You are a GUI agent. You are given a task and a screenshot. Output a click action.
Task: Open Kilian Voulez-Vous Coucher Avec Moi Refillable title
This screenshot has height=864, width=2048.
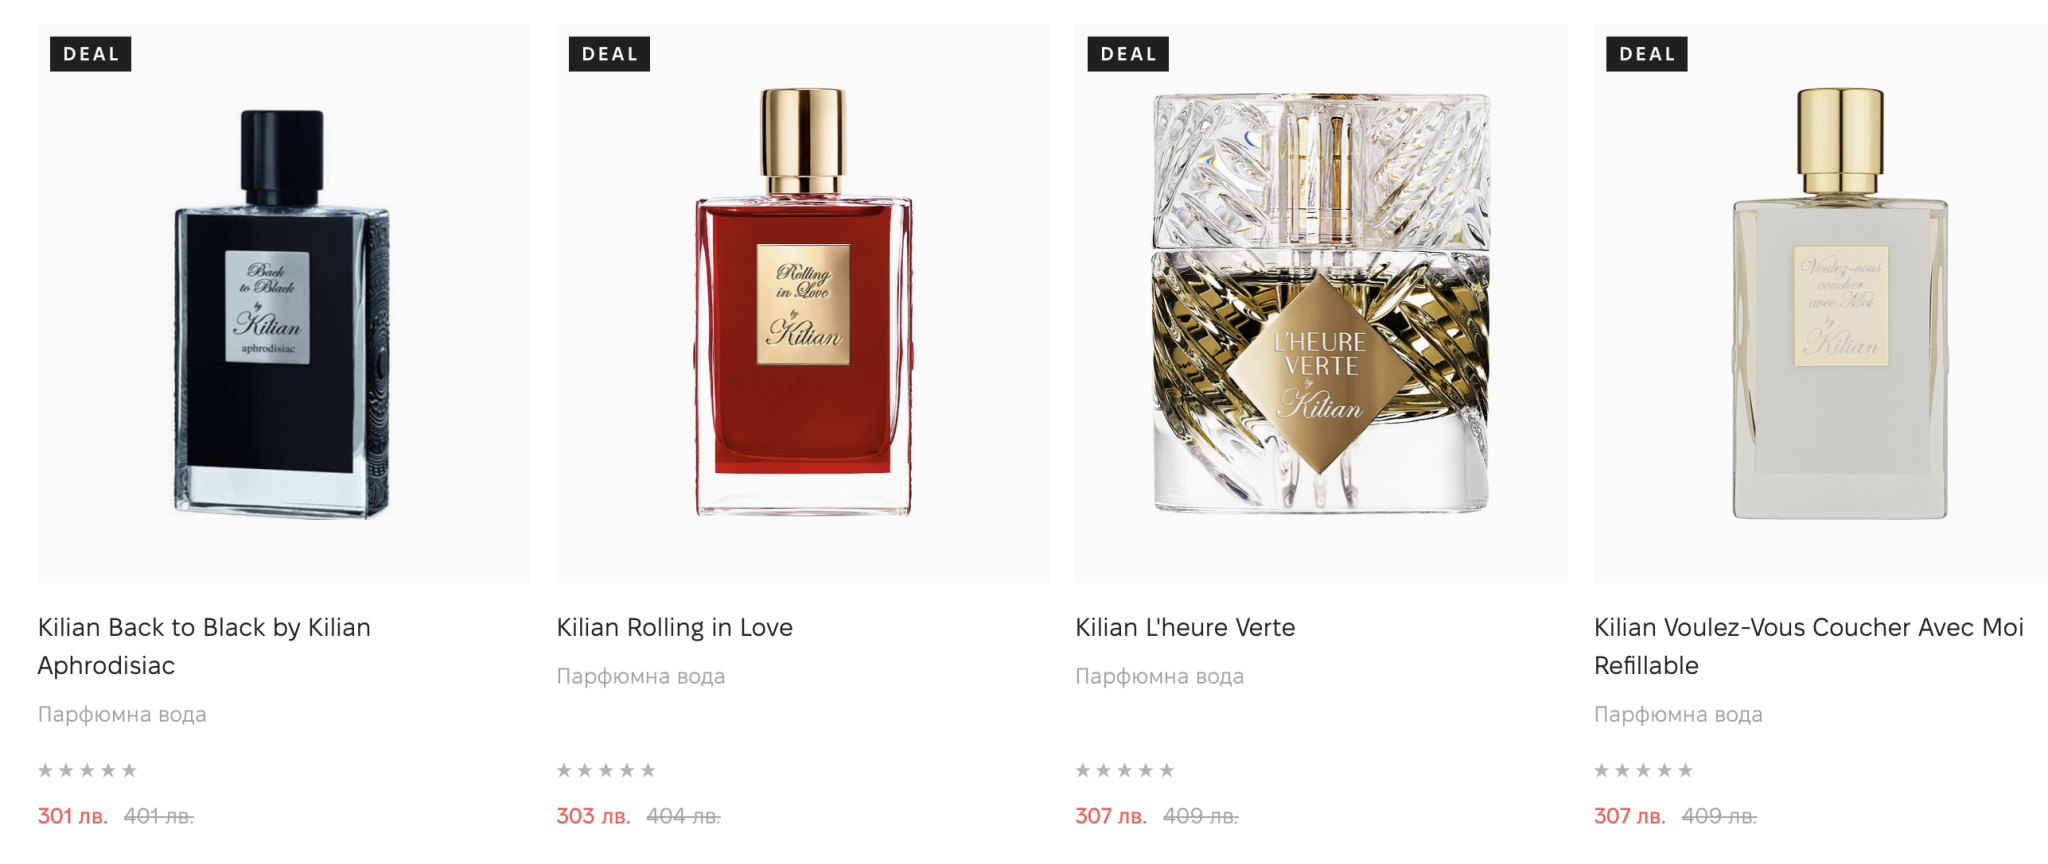(1809, 646)
